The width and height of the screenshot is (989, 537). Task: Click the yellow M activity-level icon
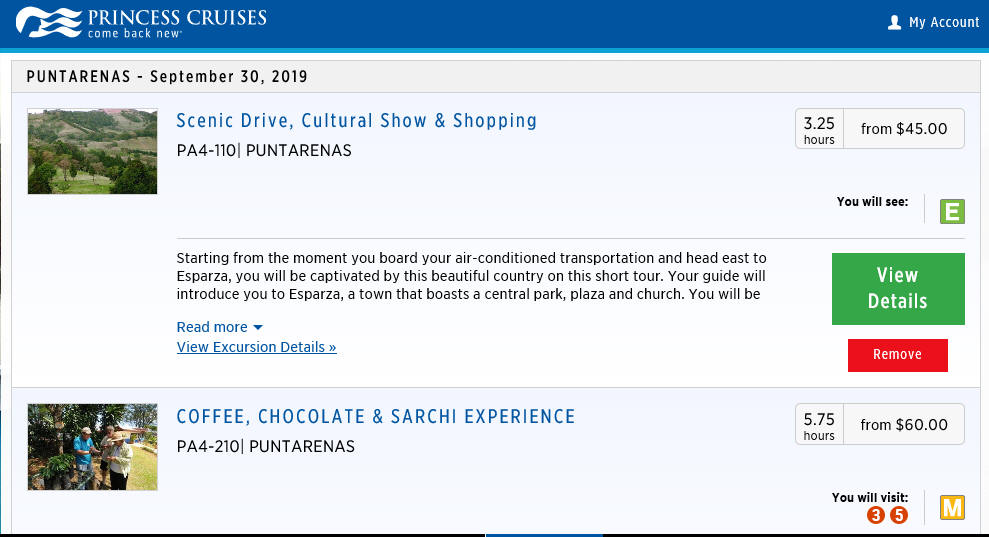click(x=952, y=507)
